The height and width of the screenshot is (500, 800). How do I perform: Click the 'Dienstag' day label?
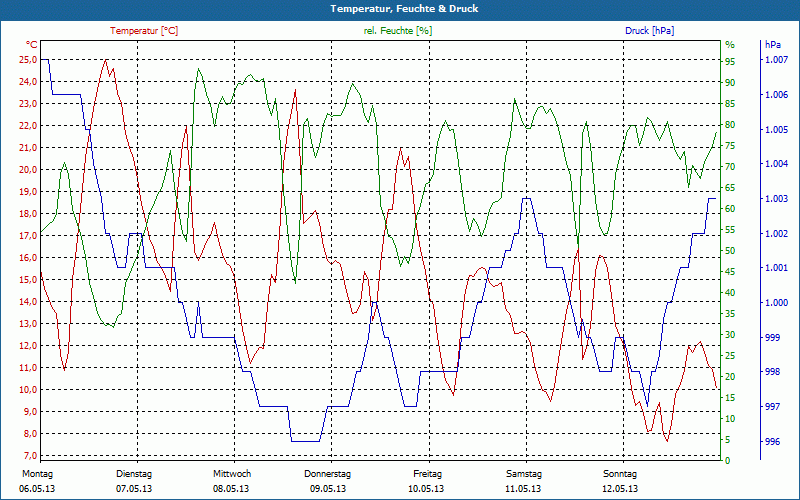(x=134, y=474)
